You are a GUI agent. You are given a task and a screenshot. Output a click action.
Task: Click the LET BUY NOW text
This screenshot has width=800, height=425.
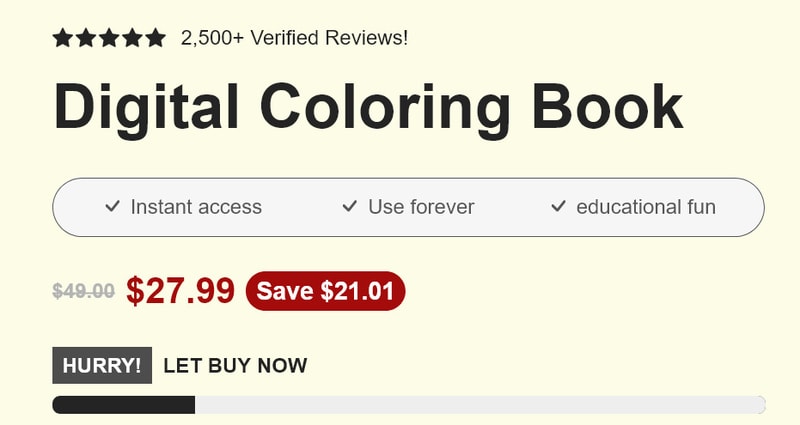tap(235, 366)
